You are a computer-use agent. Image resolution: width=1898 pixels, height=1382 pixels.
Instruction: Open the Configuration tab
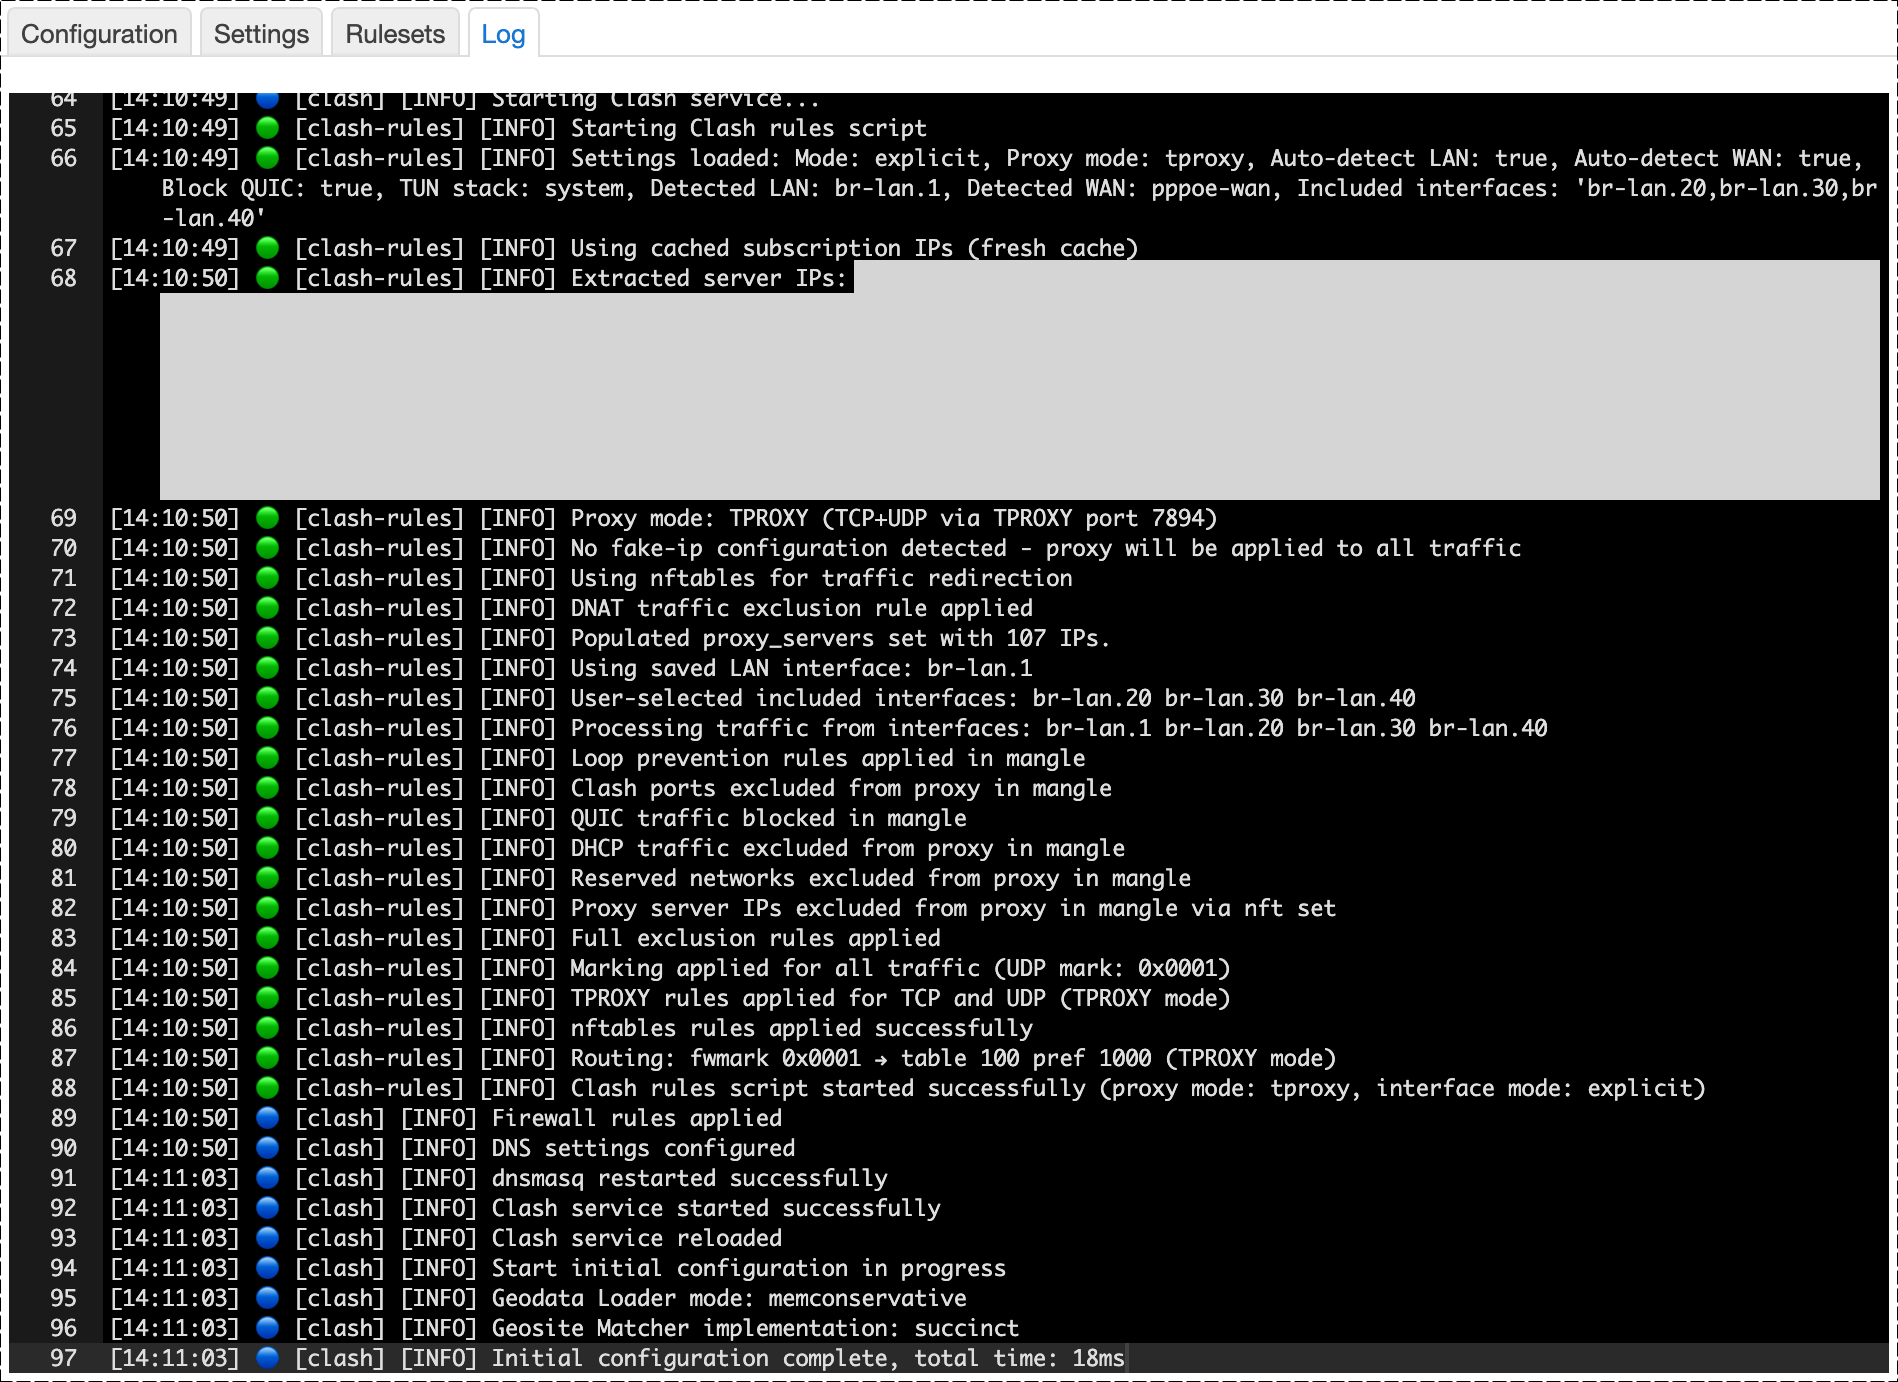click(99, 34)
